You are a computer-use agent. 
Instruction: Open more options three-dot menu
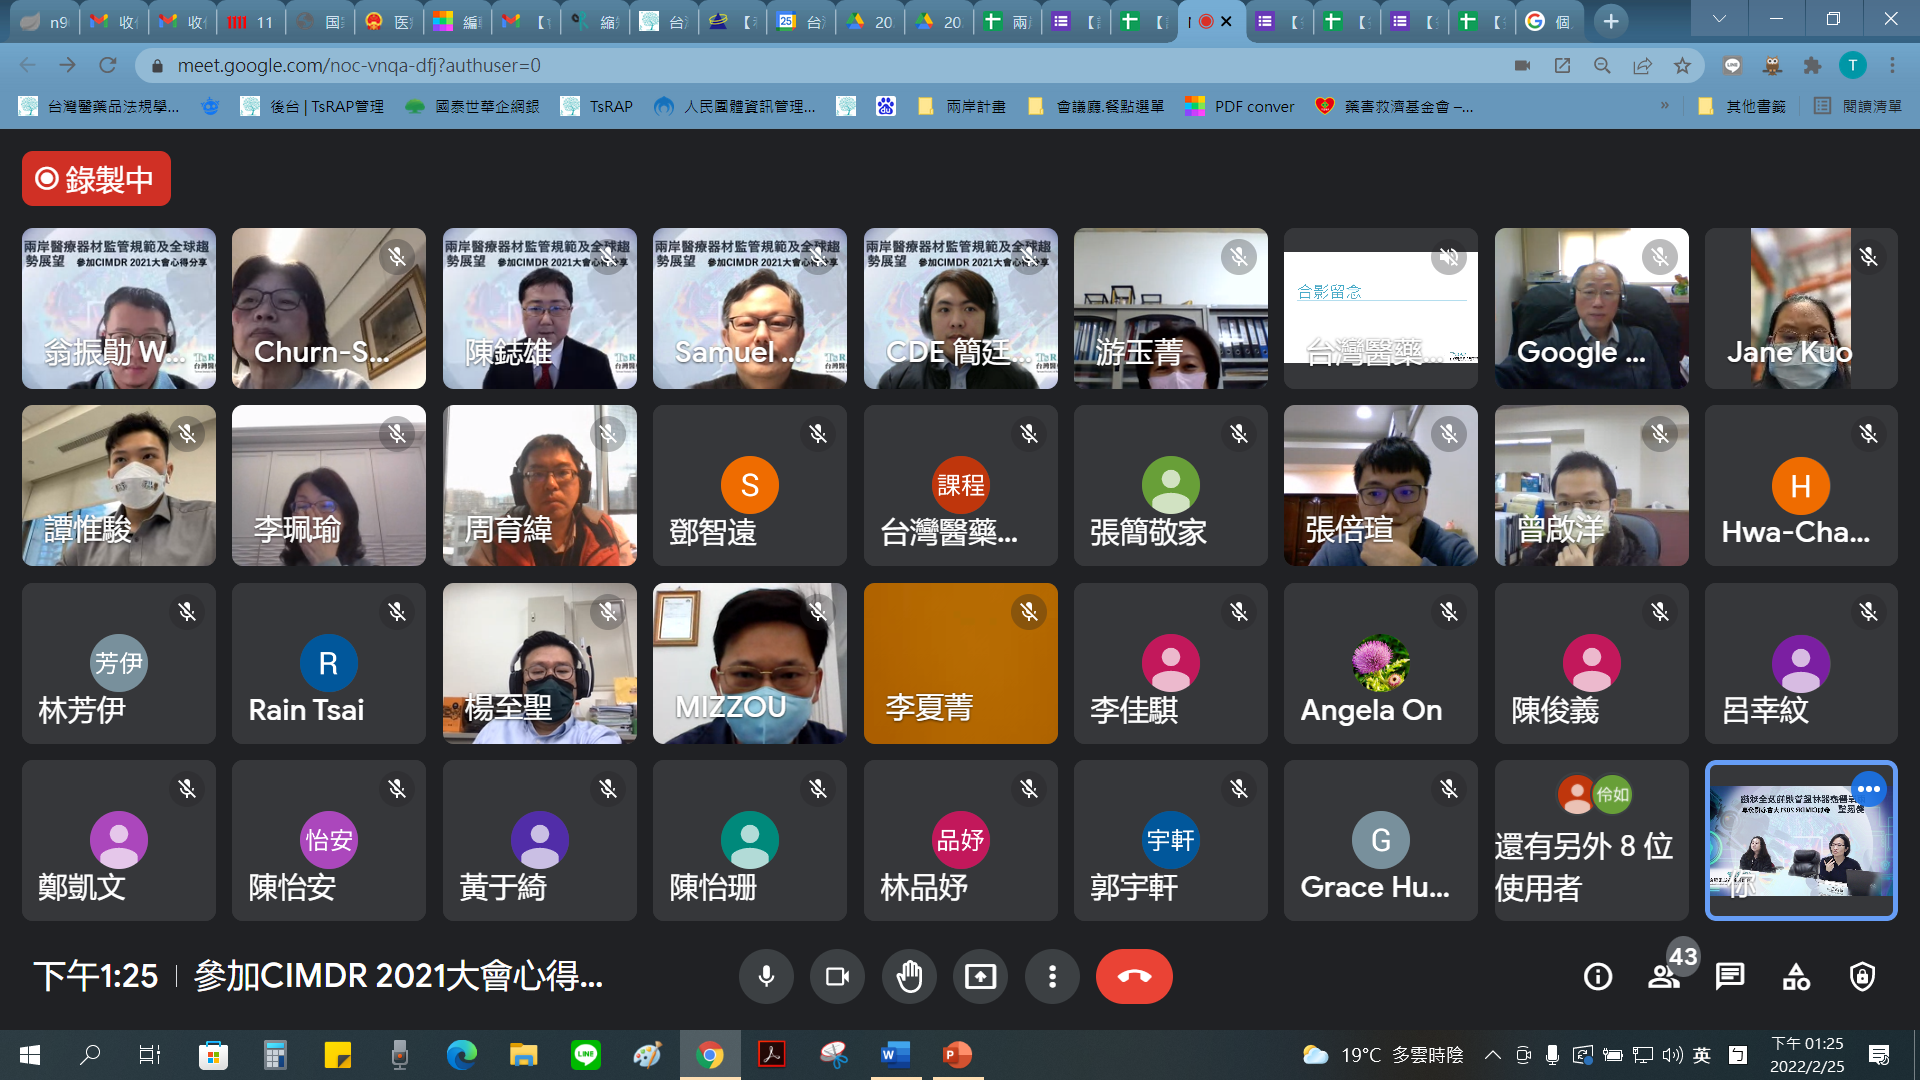click(x=1052, y=976)
